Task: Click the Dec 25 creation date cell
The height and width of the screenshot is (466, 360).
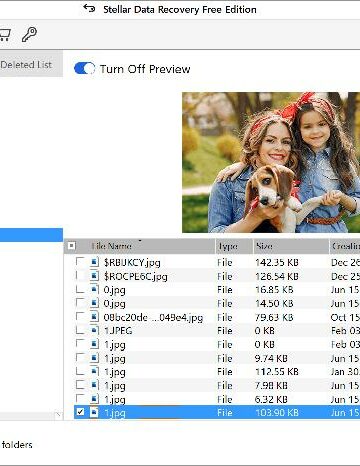Action: tap(345, 276)
